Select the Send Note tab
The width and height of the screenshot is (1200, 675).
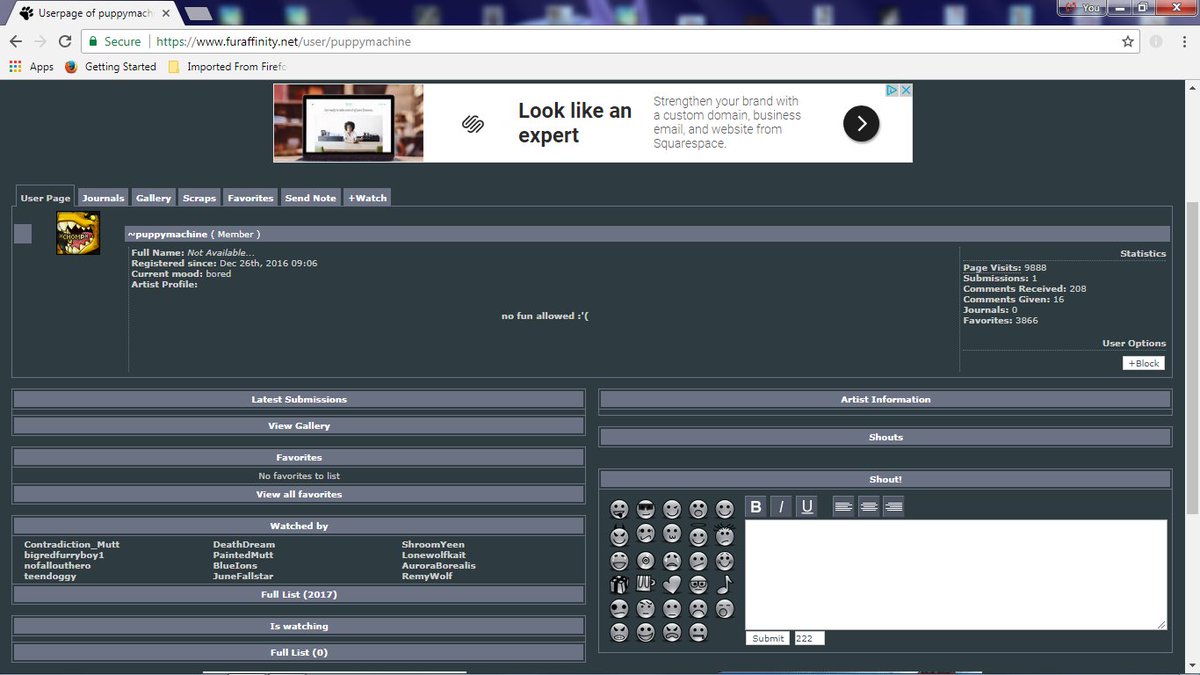click(311, 198)
